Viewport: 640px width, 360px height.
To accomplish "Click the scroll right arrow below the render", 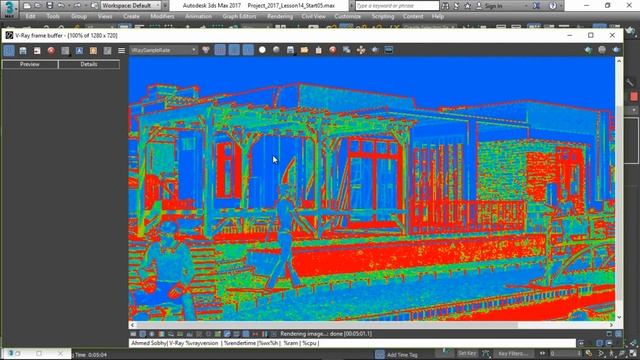I will coord(611,325).
